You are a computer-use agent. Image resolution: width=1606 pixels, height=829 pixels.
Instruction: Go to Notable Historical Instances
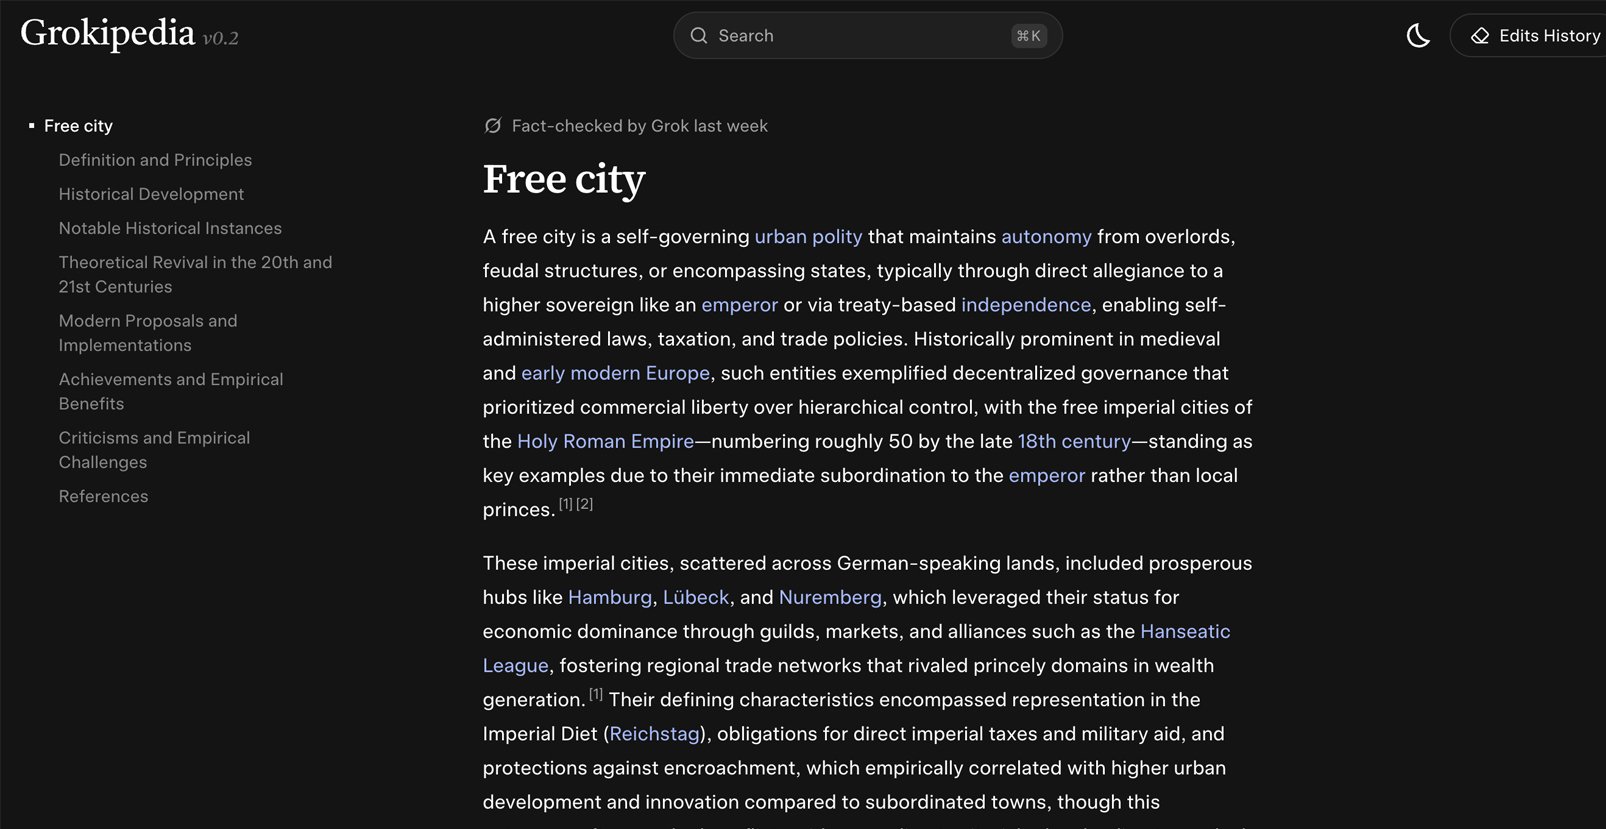pos(170,228)
